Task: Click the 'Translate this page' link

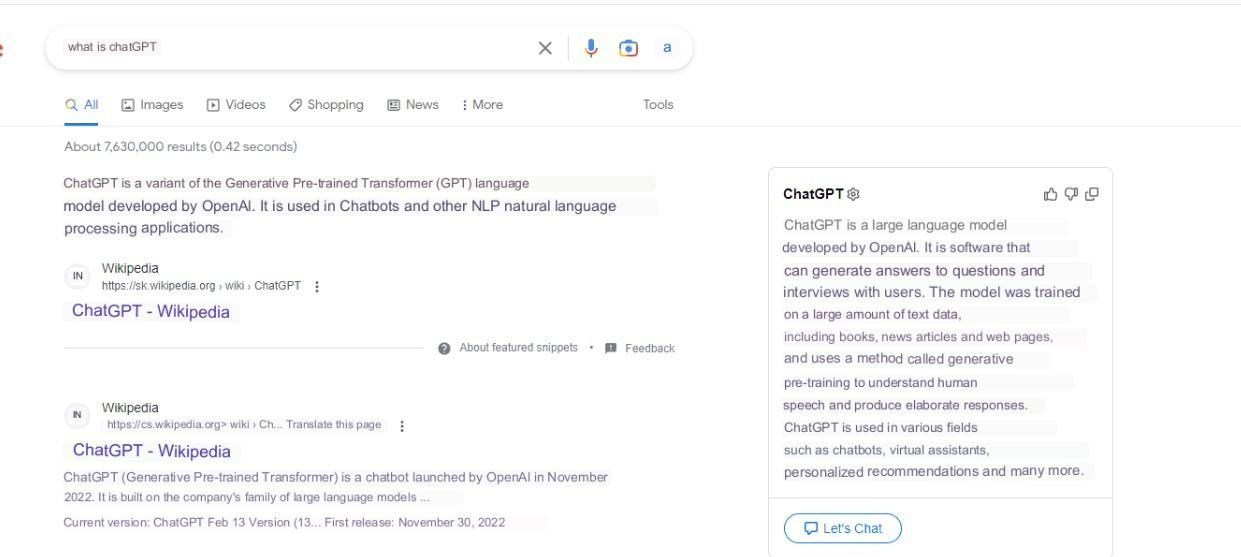Action: pos(333,425)
